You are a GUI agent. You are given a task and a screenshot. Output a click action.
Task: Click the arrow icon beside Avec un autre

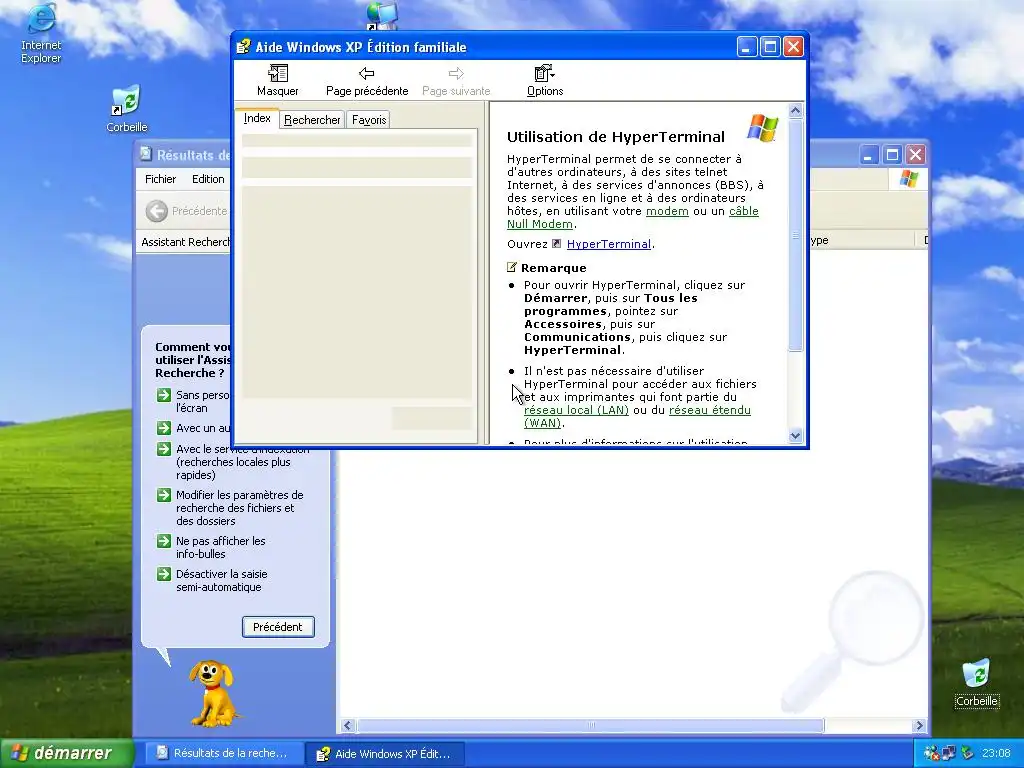click(x=163, y=428)
